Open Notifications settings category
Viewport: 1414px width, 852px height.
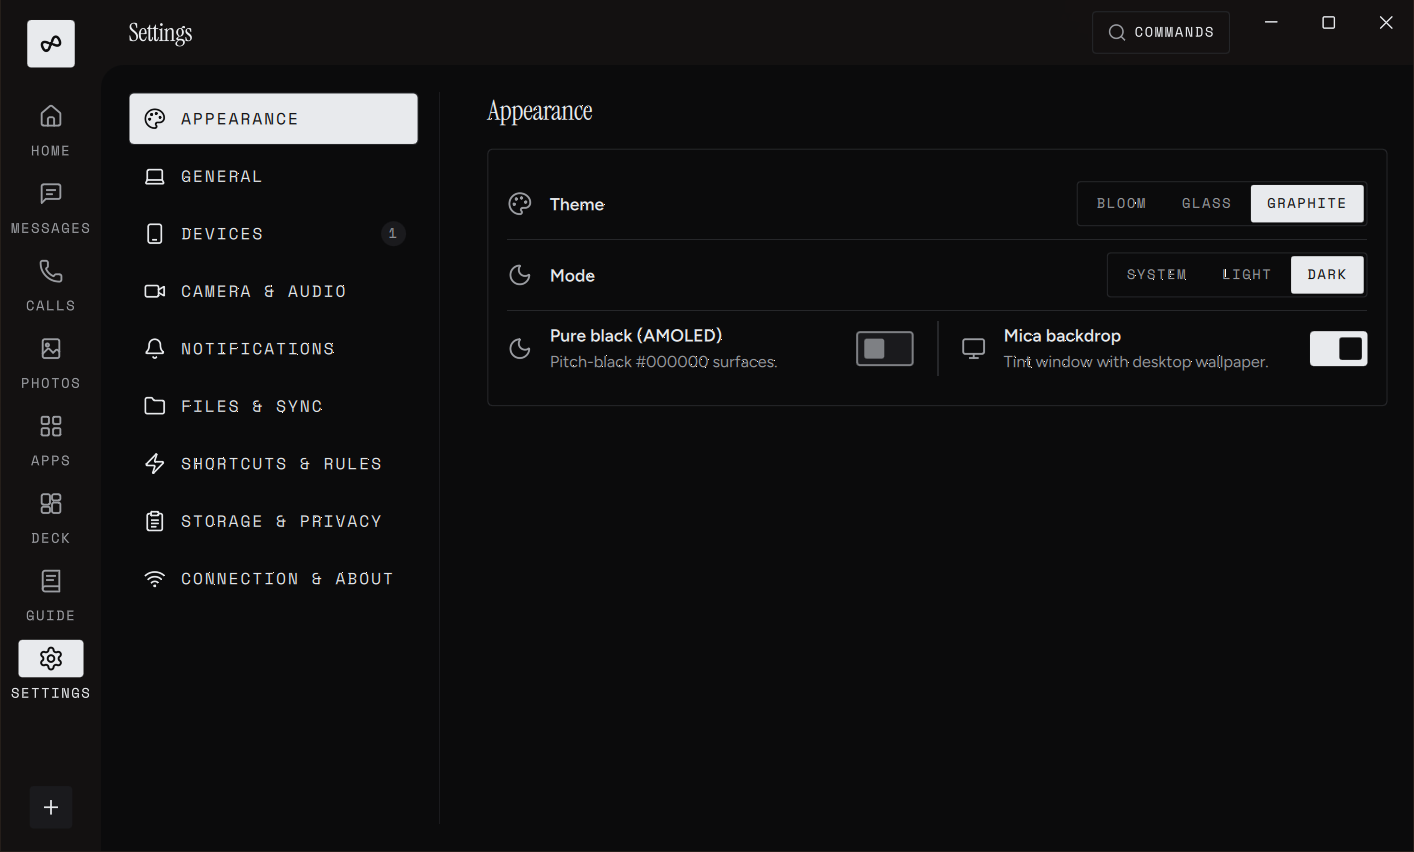coord(273,349)
